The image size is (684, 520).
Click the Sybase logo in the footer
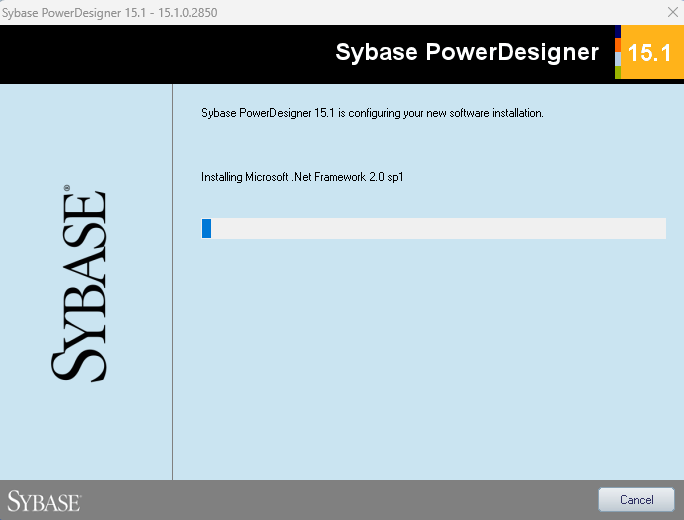44,501
